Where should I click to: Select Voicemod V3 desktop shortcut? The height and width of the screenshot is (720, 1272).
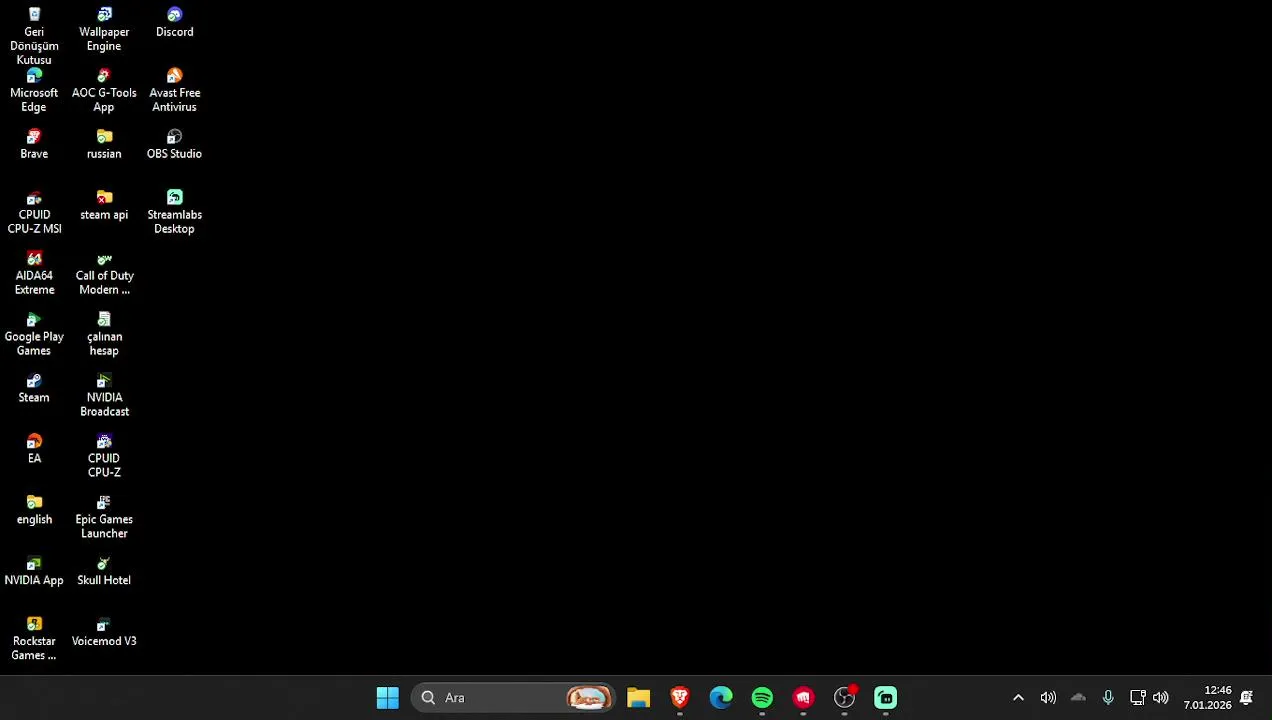pyautogui.click(x=104, y=632)
